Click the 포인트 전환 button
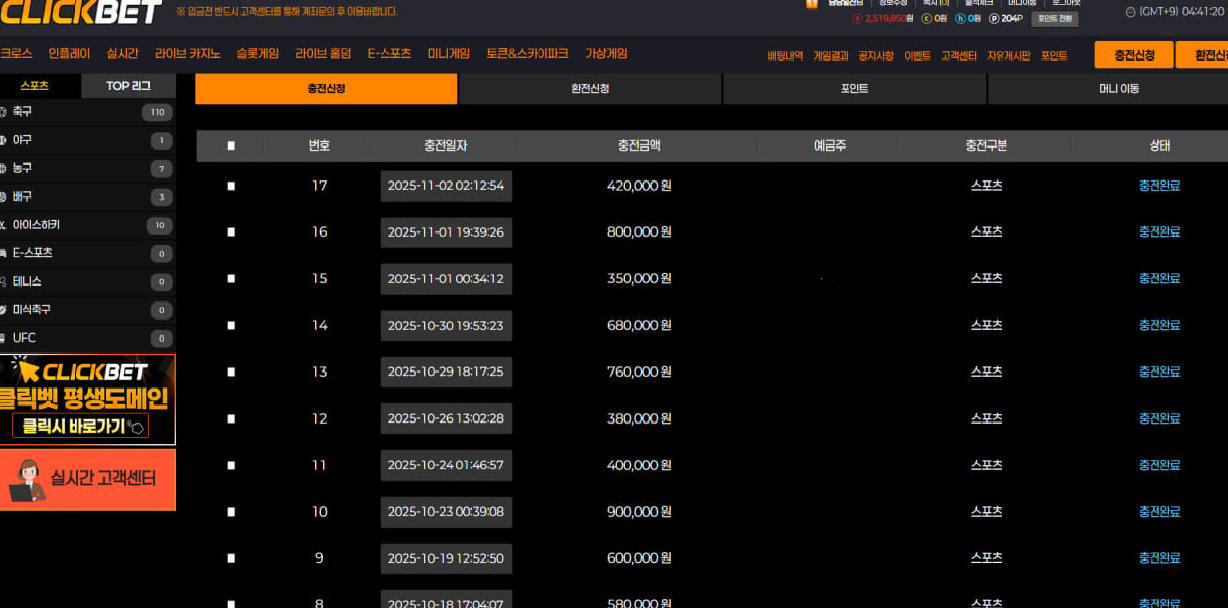The width and height of the screenshot is (1228, 608). 1054,19
